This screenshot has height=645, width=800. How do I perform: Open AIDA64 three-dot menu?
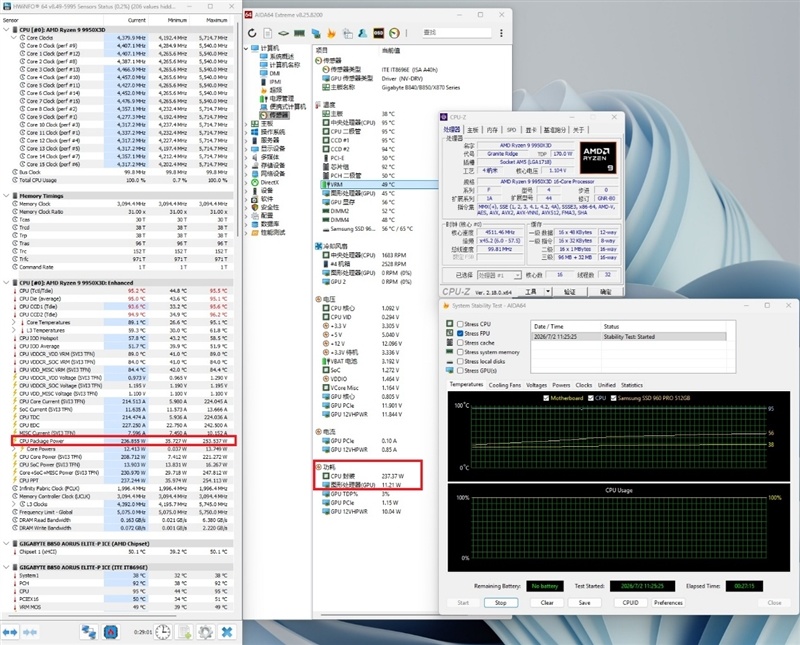click(x=501, y=33)
